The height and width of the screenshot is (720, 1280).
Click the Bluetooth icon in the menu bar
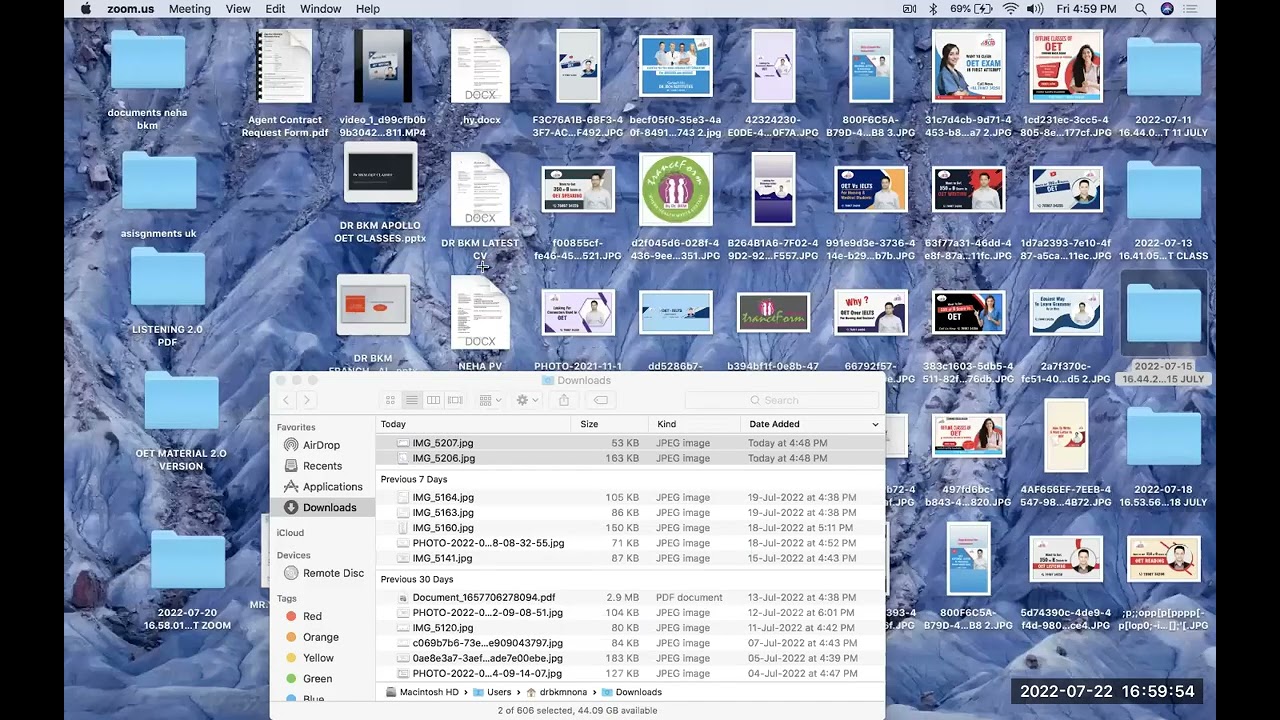click(x=933, y=9)
